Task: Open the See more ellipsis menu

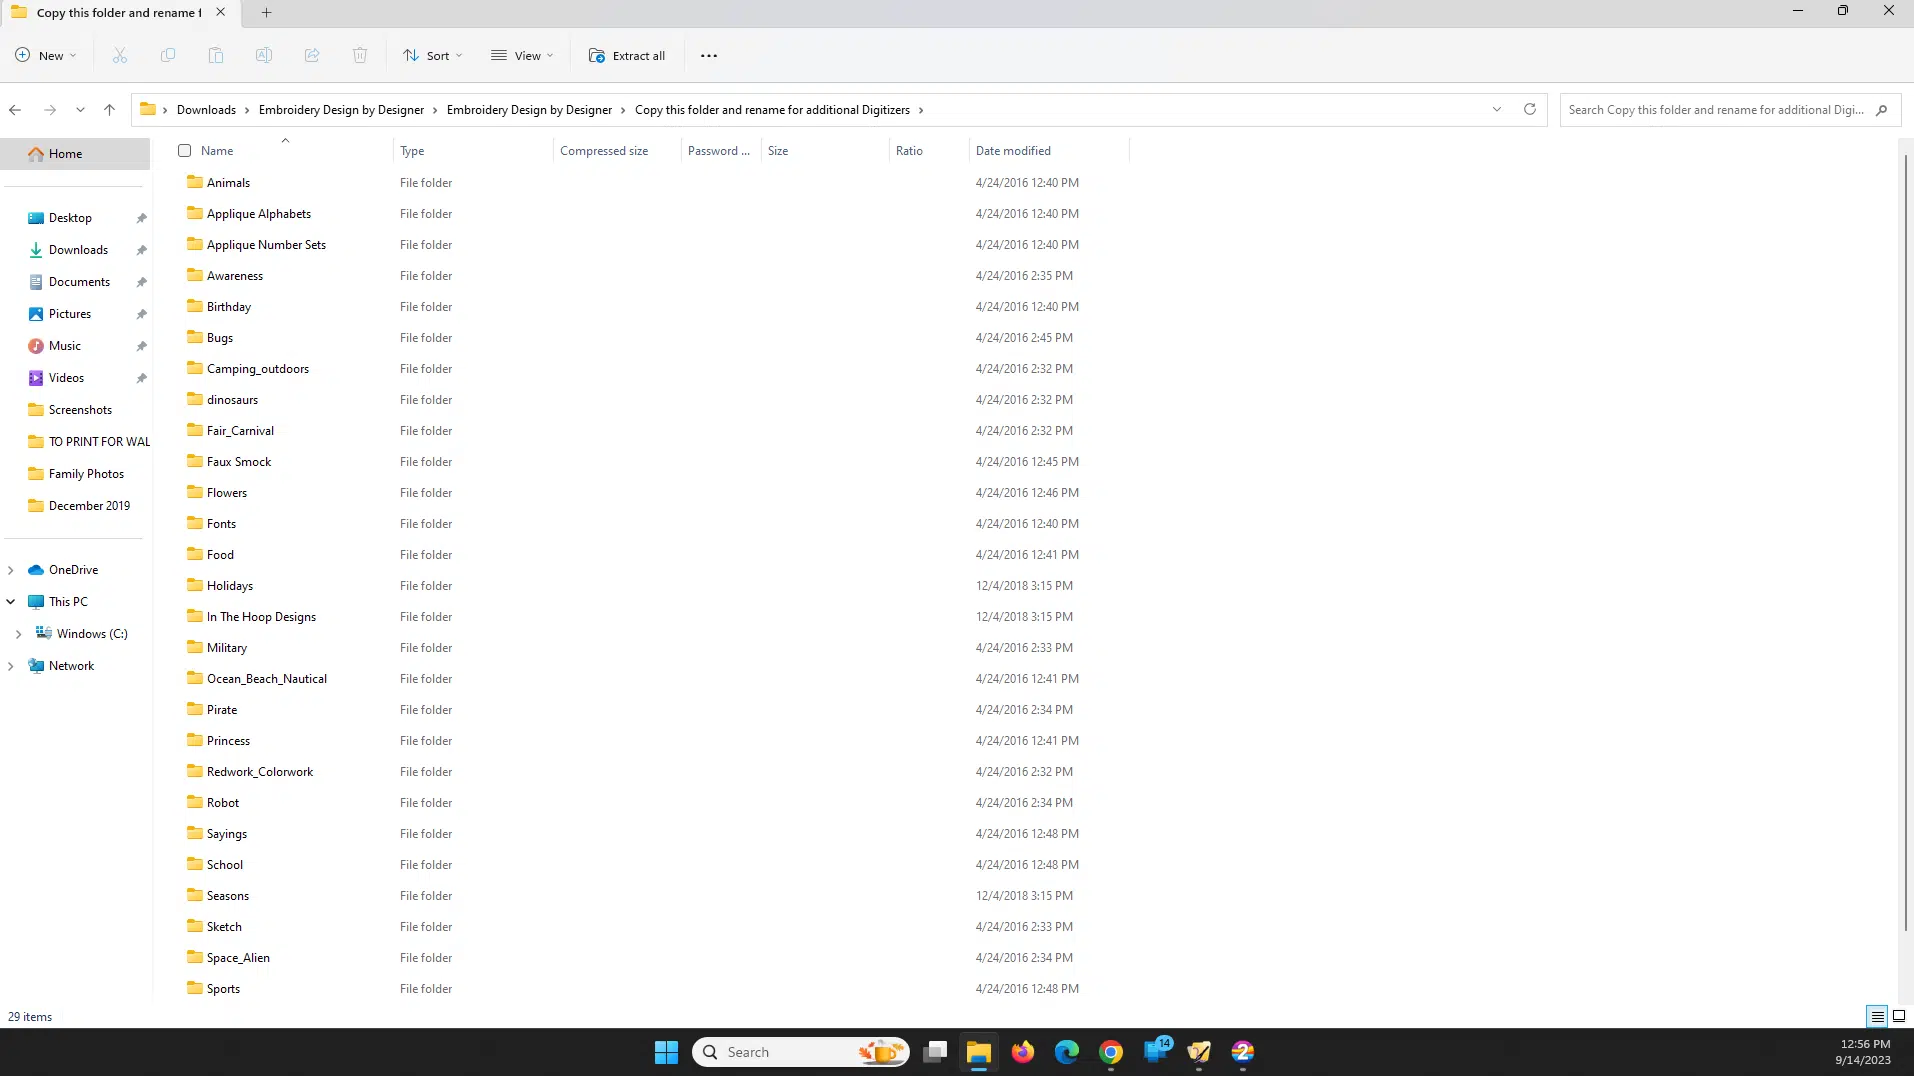Action: (709, 56)
